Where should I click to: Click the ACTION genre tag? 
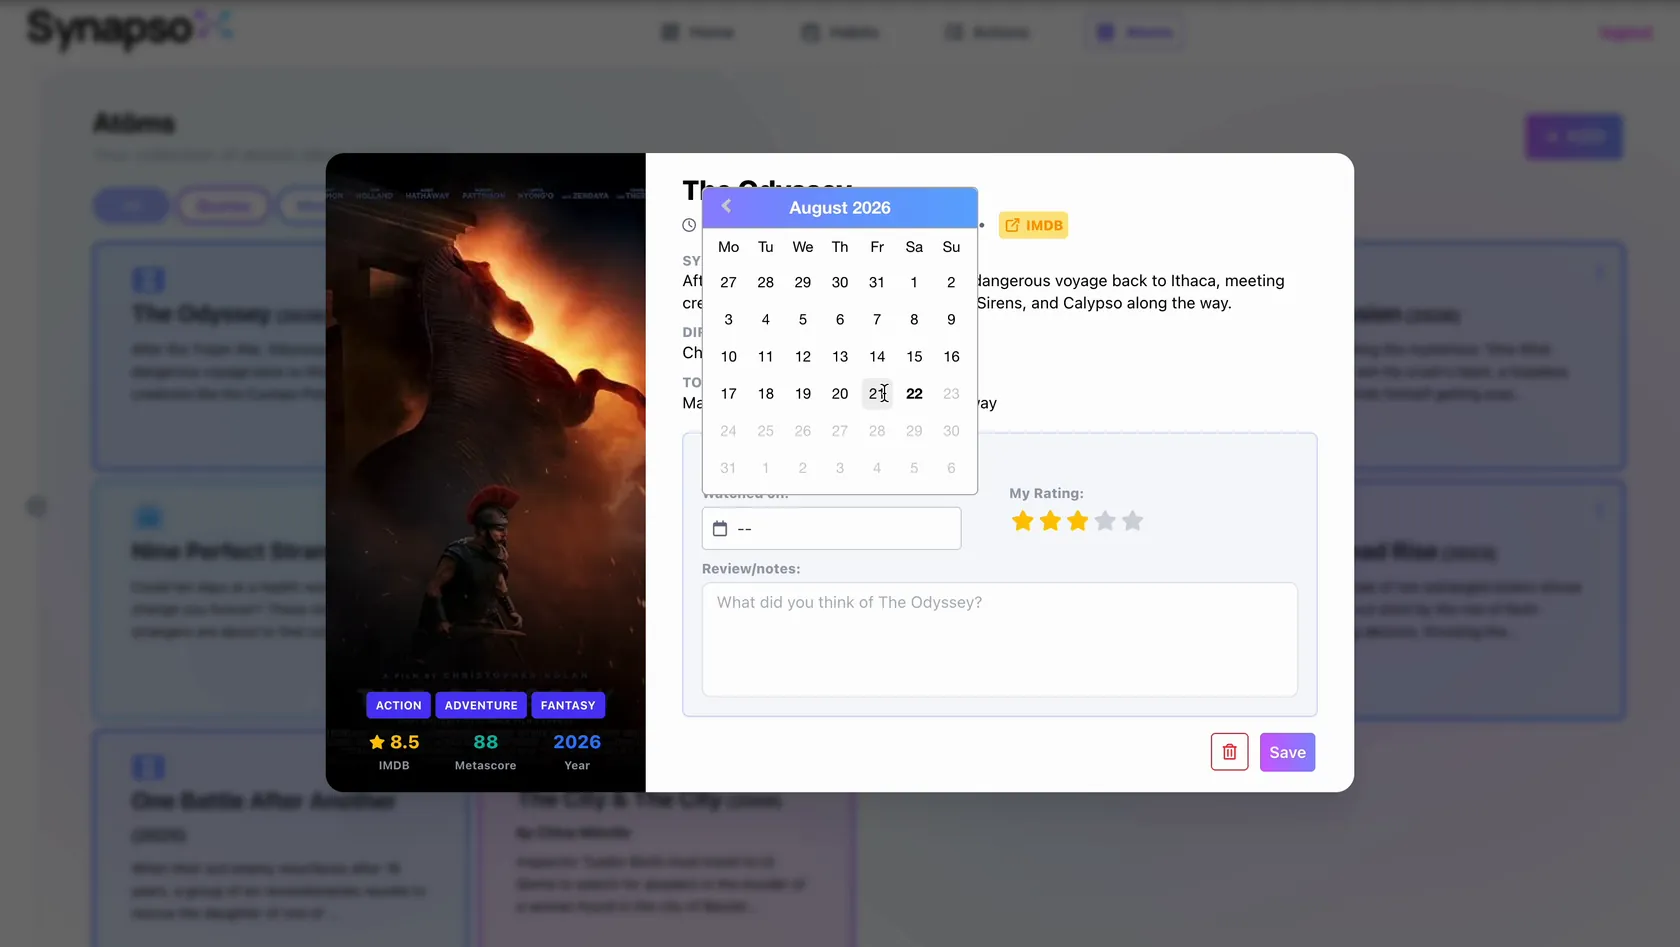[398, 705]
